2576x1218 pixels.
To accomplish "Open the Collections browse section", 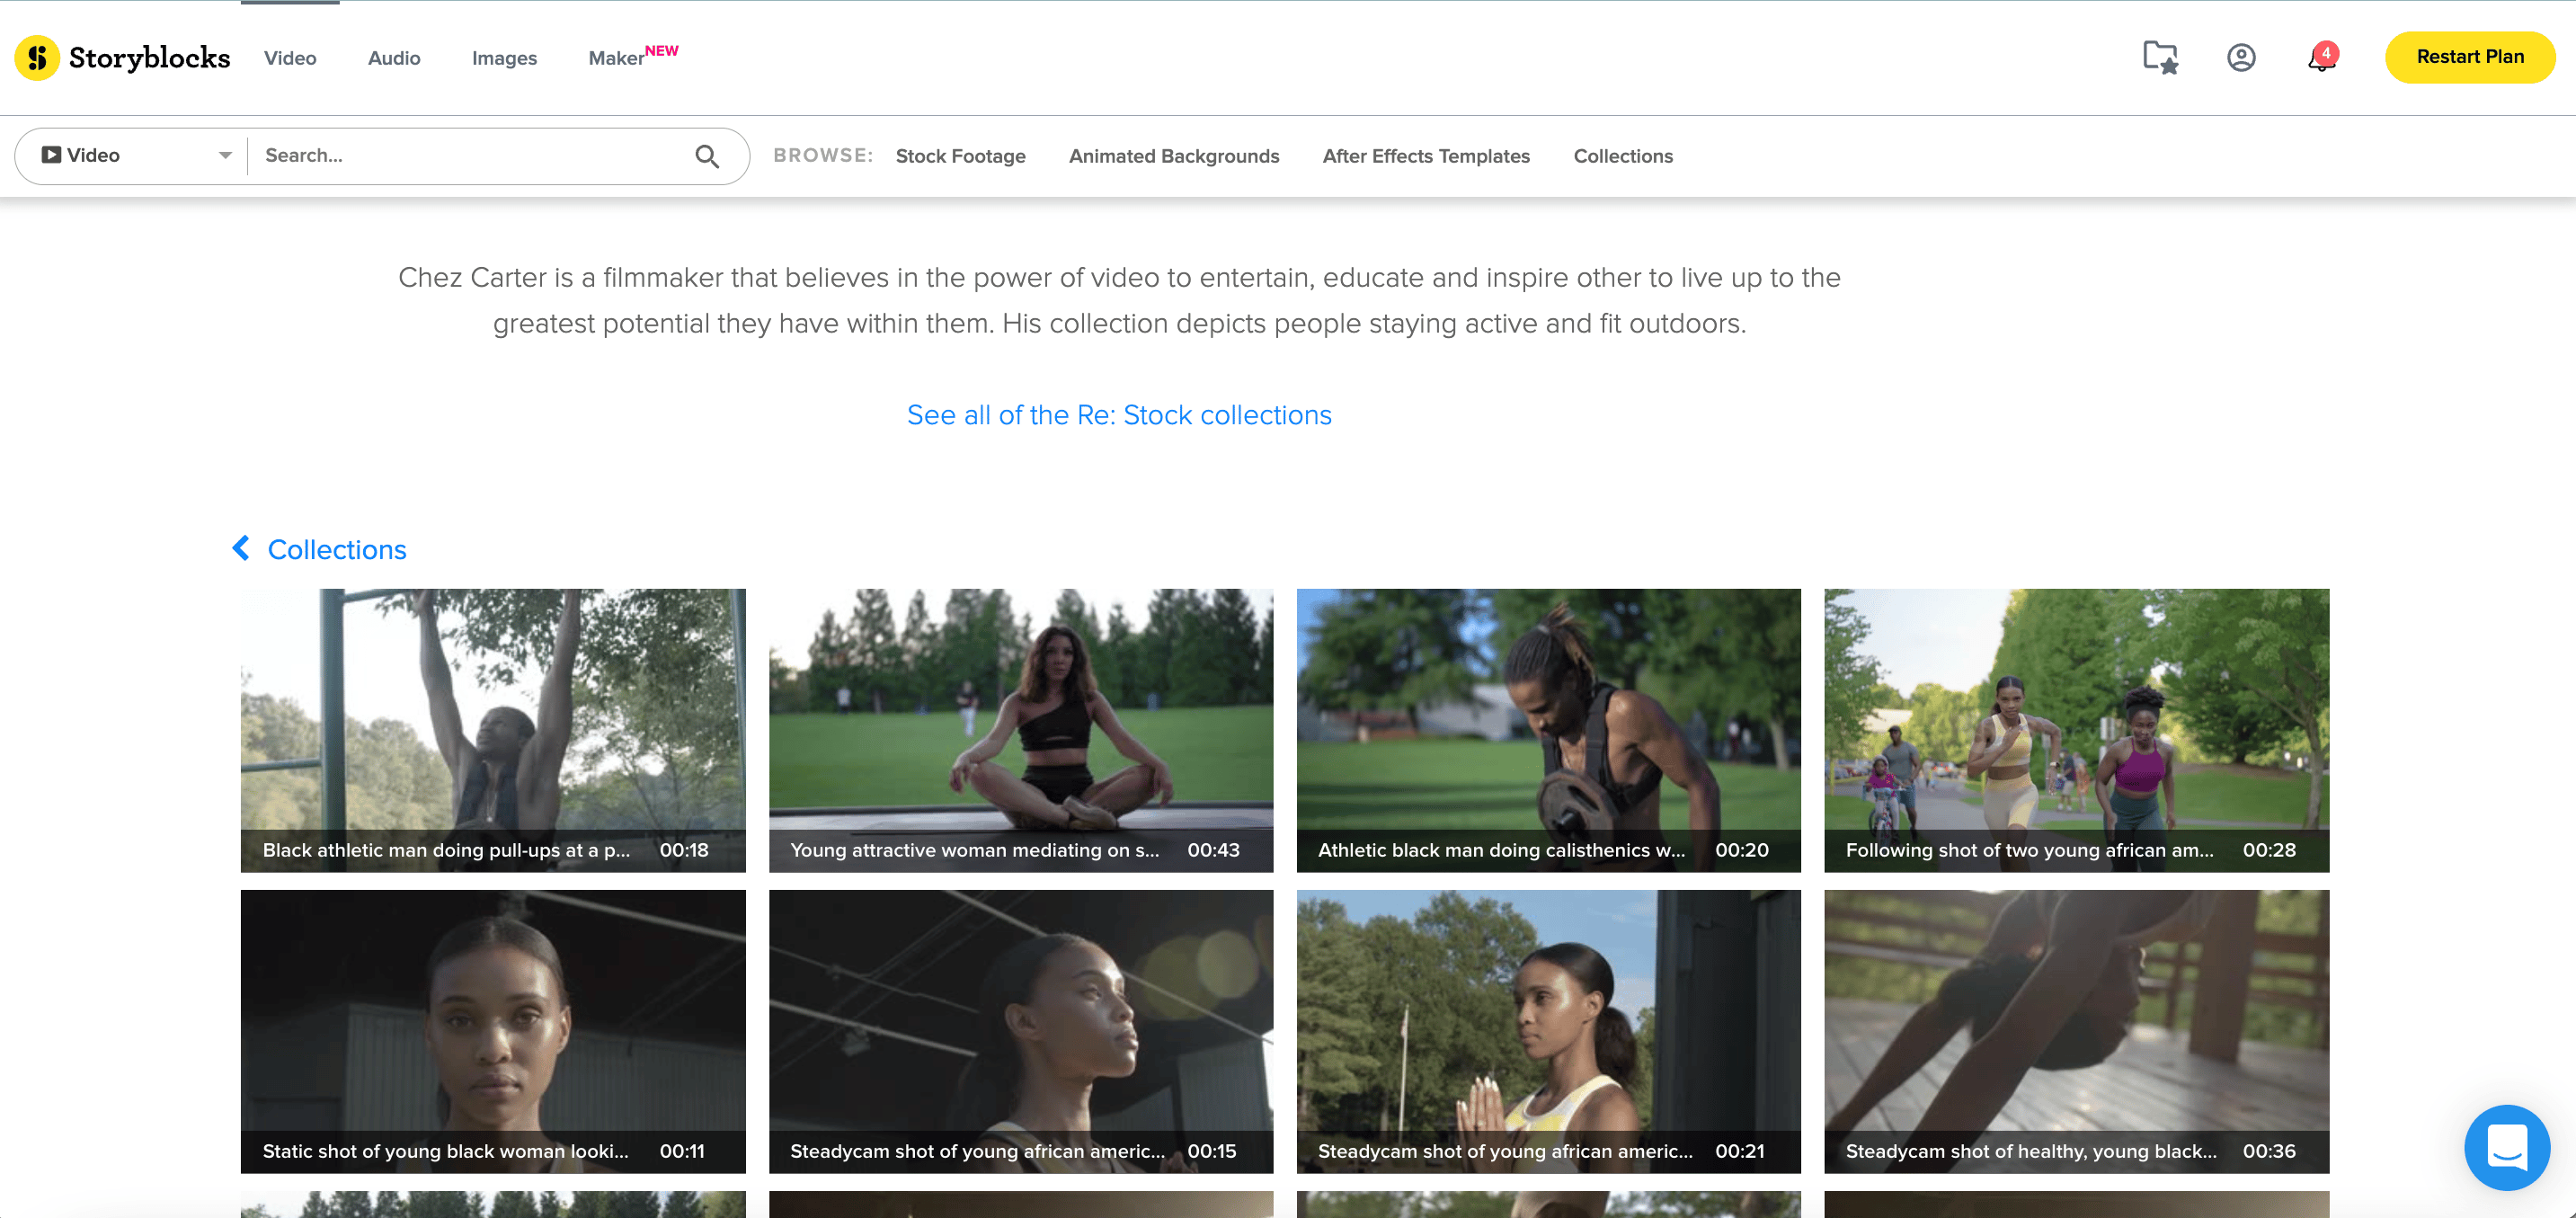I will click(x=1622, y=156).
